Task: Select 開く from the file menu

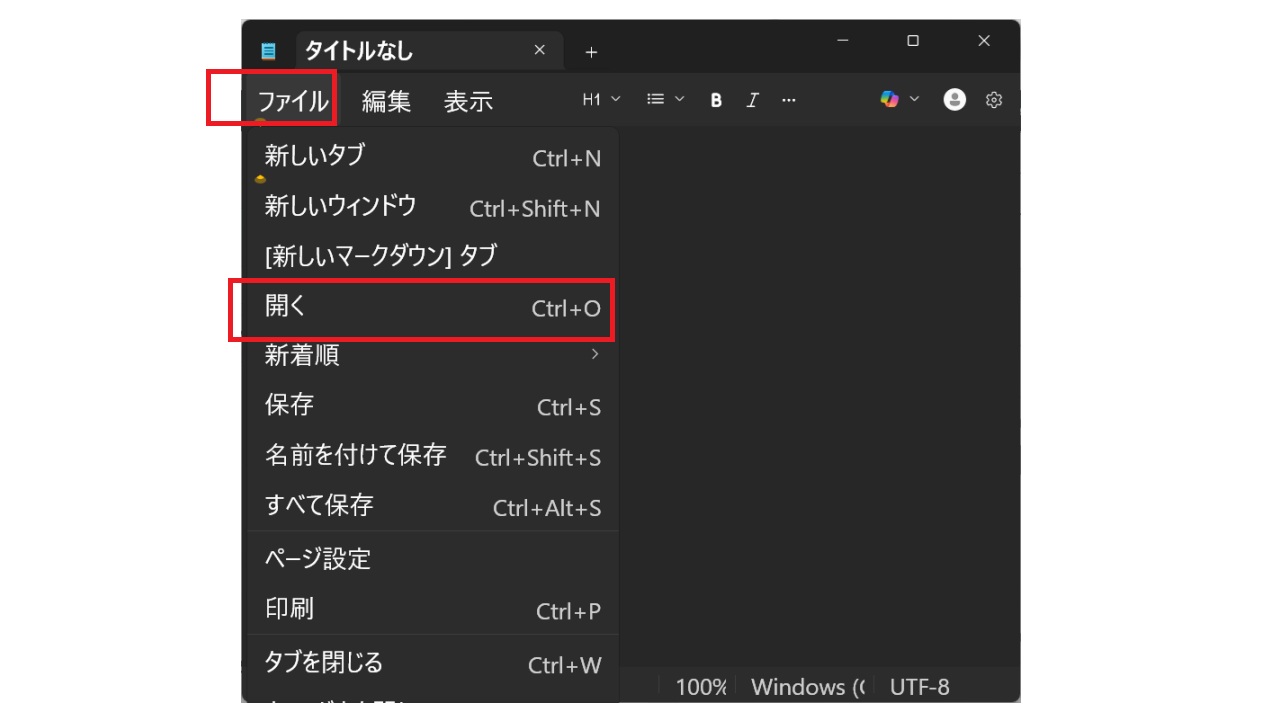Action: tap(432, 307)
